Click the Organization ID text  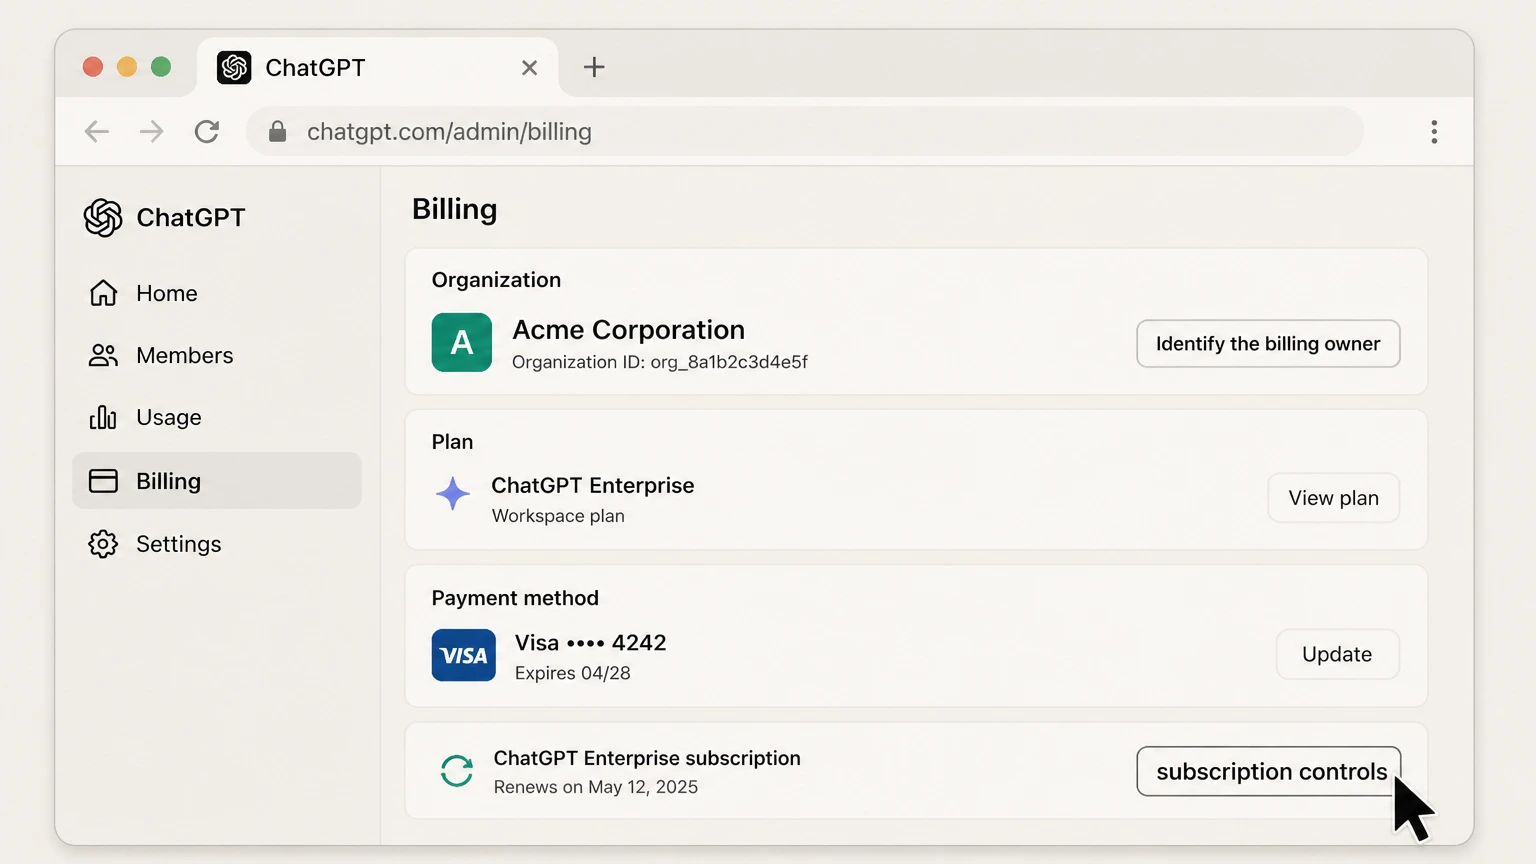pos(660,362)
